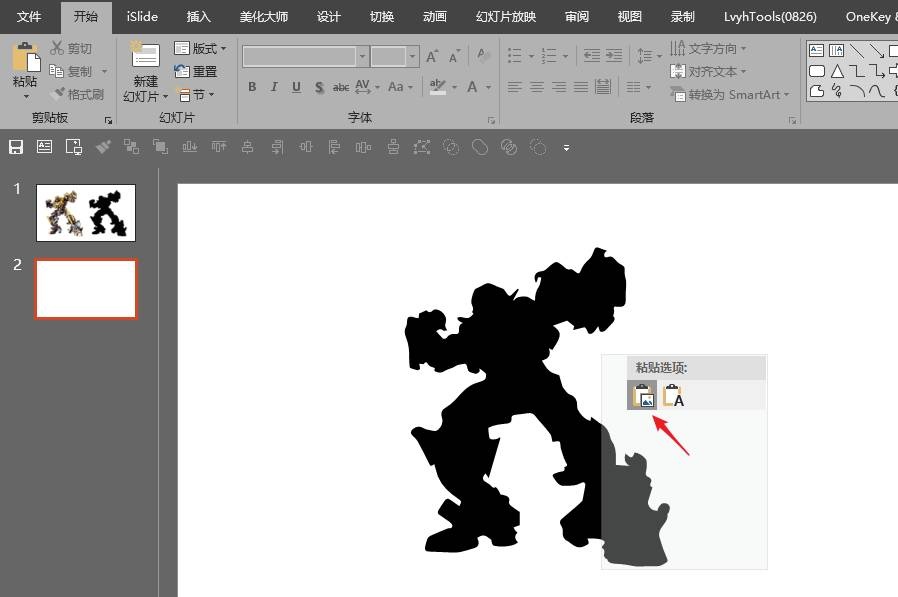Select the elbow connector shape
The image size is (898, 597).
coord(856,71)
